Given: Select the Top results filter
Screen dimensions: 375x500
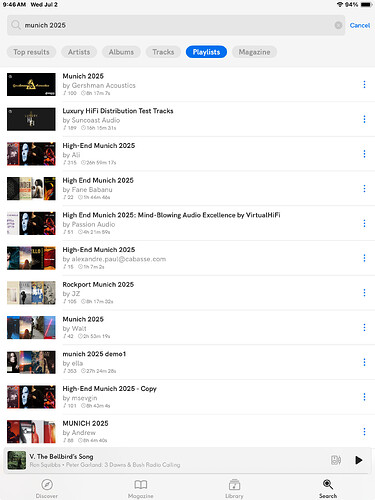Looking at the screenshot, I should click(31, 52).
